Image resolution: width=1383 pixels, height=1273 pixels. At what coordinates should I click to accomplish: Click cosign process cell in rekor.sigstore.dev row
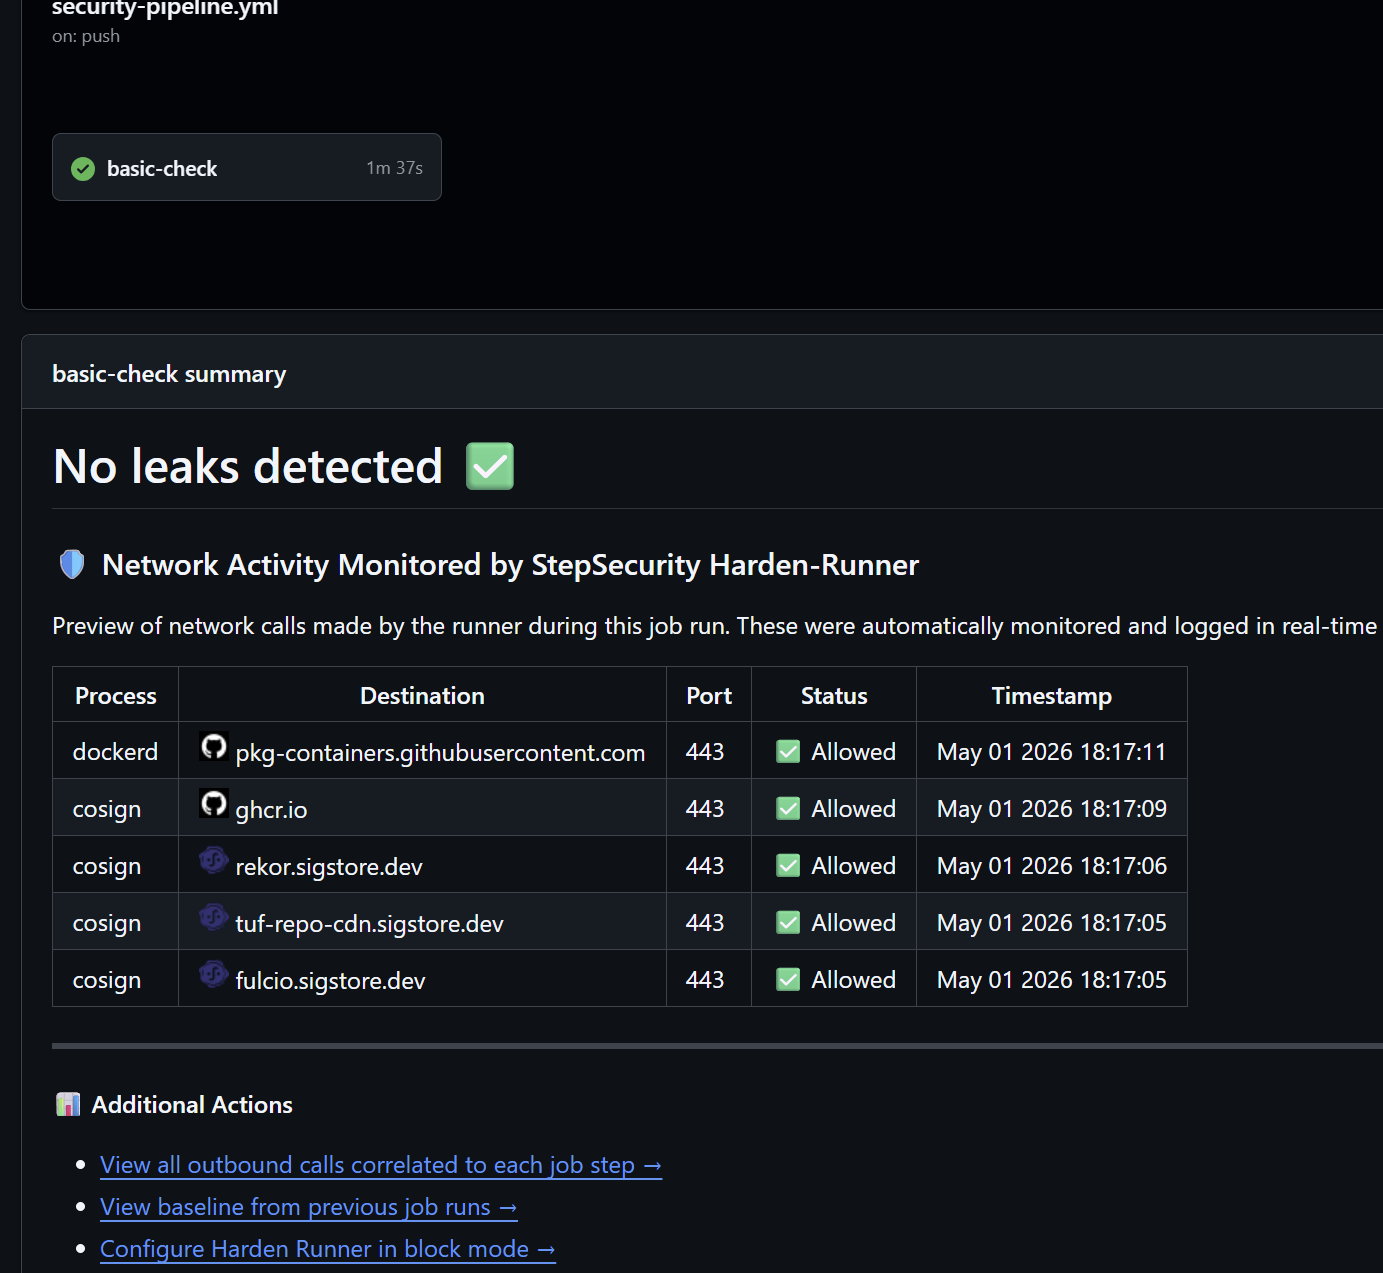point(116,865)
